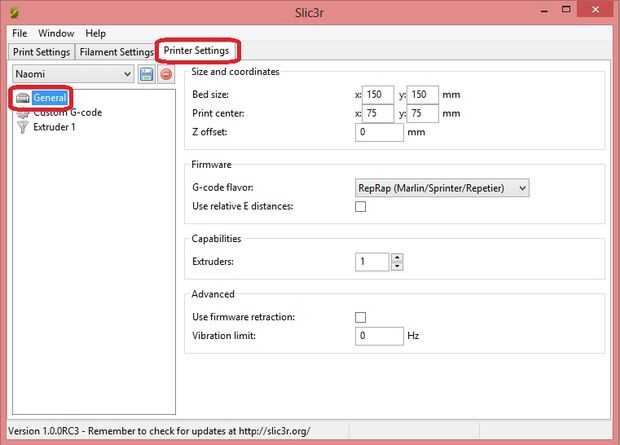Open the File menu

pos(19,33)
